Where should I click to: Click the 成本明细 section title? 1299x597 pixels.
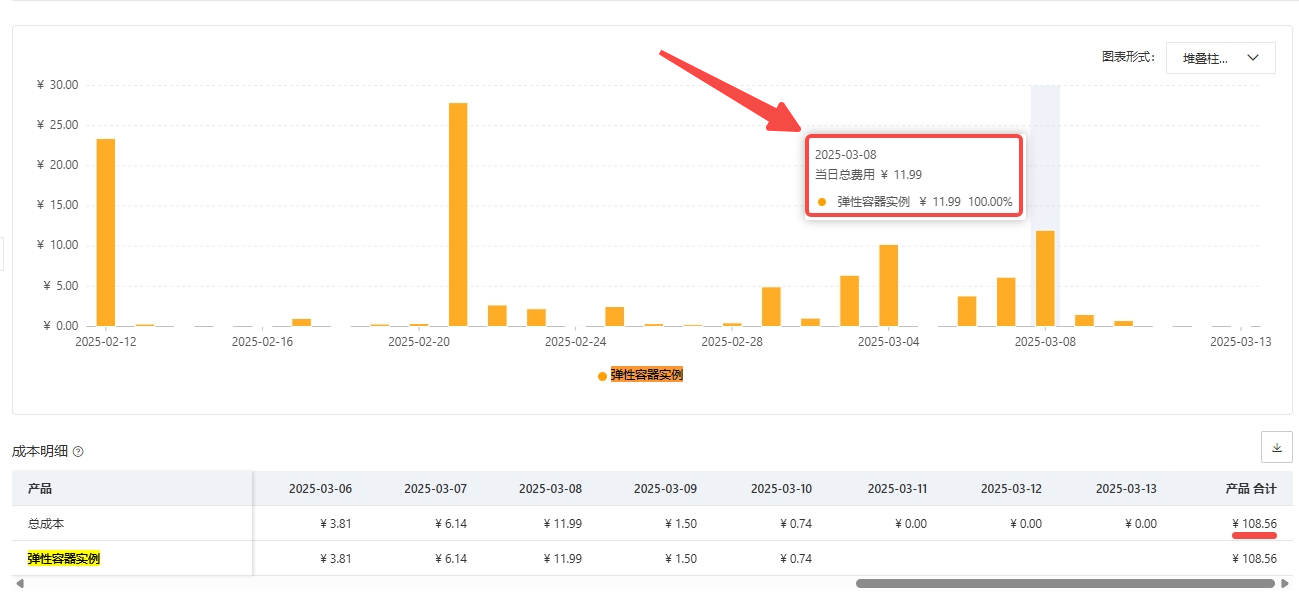pos(40,451)
